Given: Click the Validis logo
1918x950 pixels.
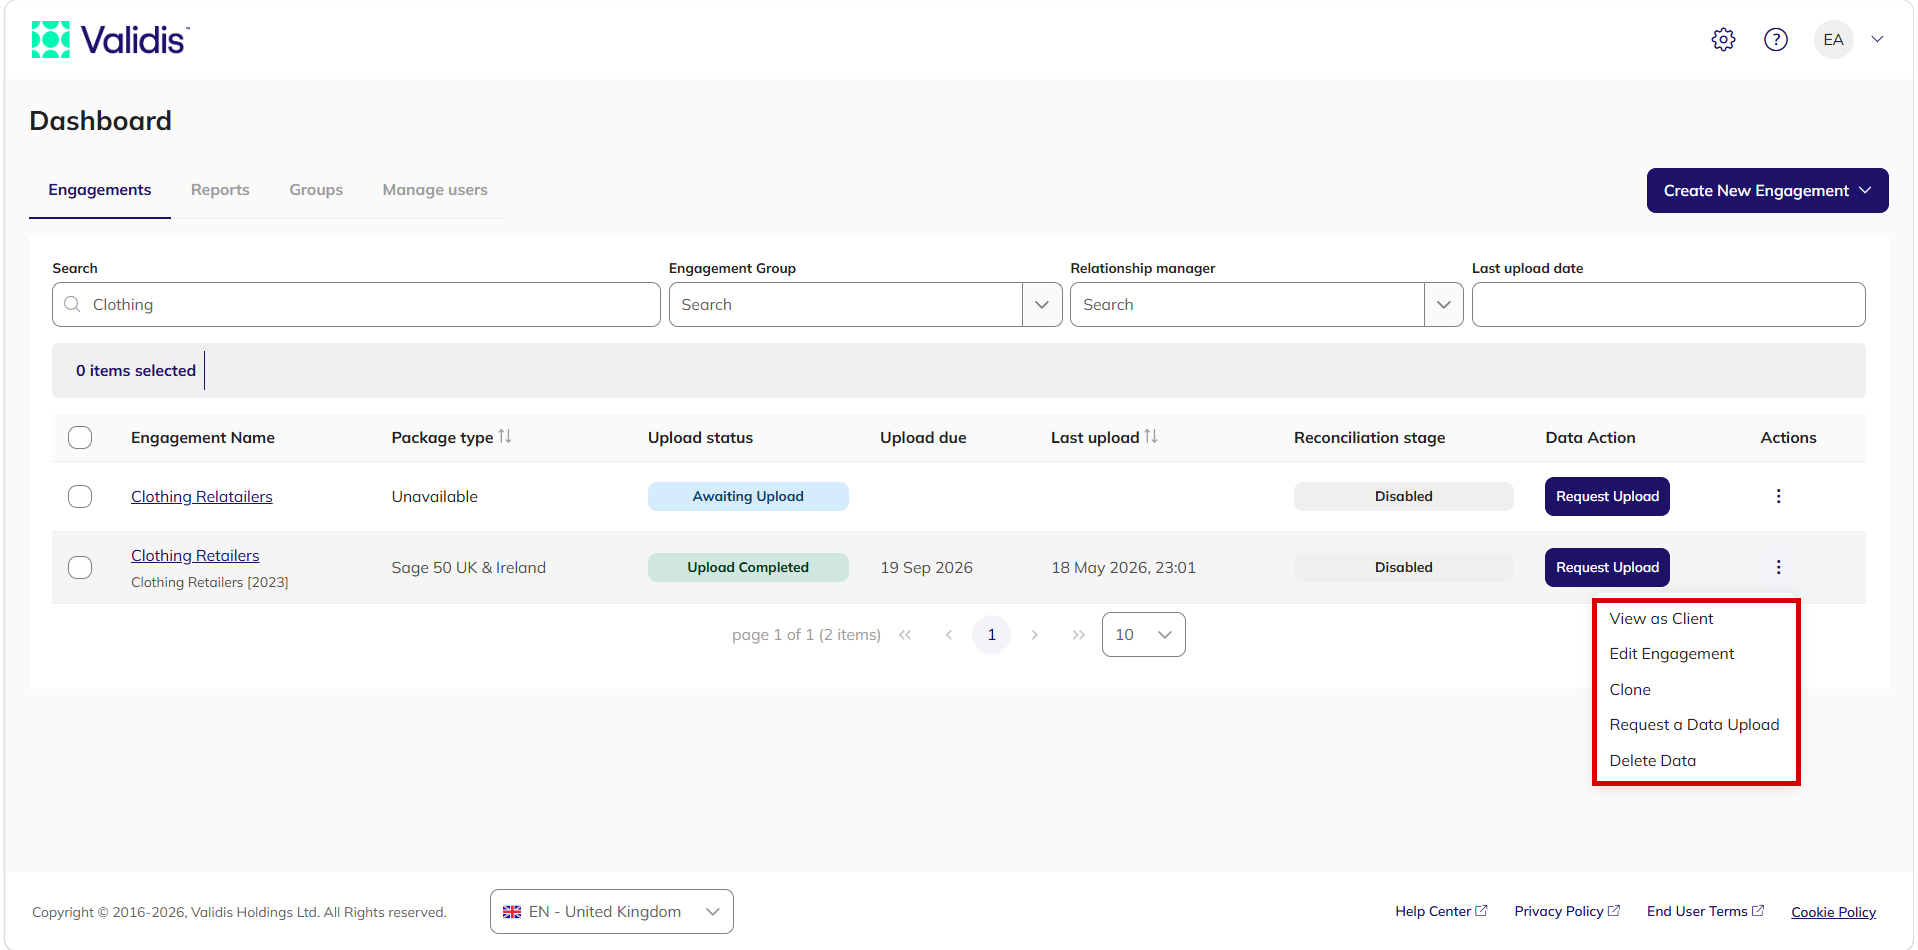Looking at the screenshot, I should click(110, 40).
